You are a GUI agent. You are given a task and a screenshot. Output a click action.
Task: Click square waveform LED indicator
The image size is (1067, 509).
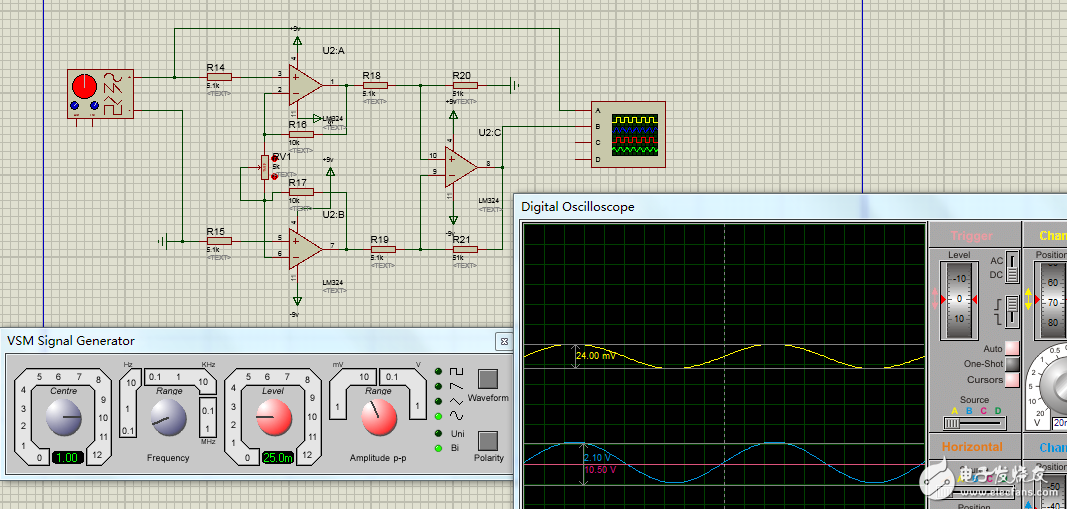coord(438,372)
